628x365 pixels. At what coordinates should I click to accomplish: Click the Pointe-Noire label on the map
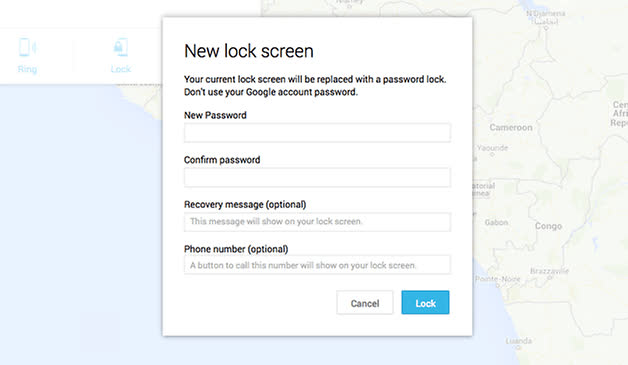click(497, 279)
